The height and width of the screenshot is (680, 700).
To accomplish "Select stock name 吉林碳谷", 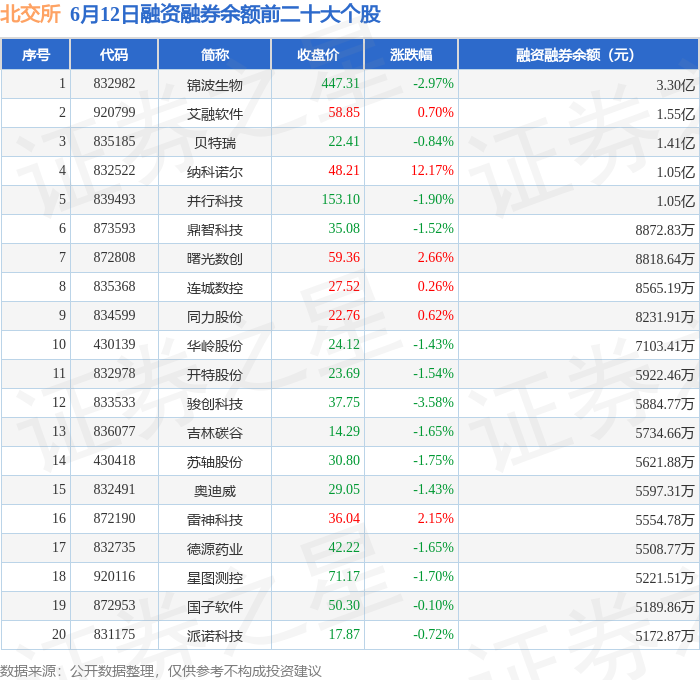I will click(x=215, y=433).
